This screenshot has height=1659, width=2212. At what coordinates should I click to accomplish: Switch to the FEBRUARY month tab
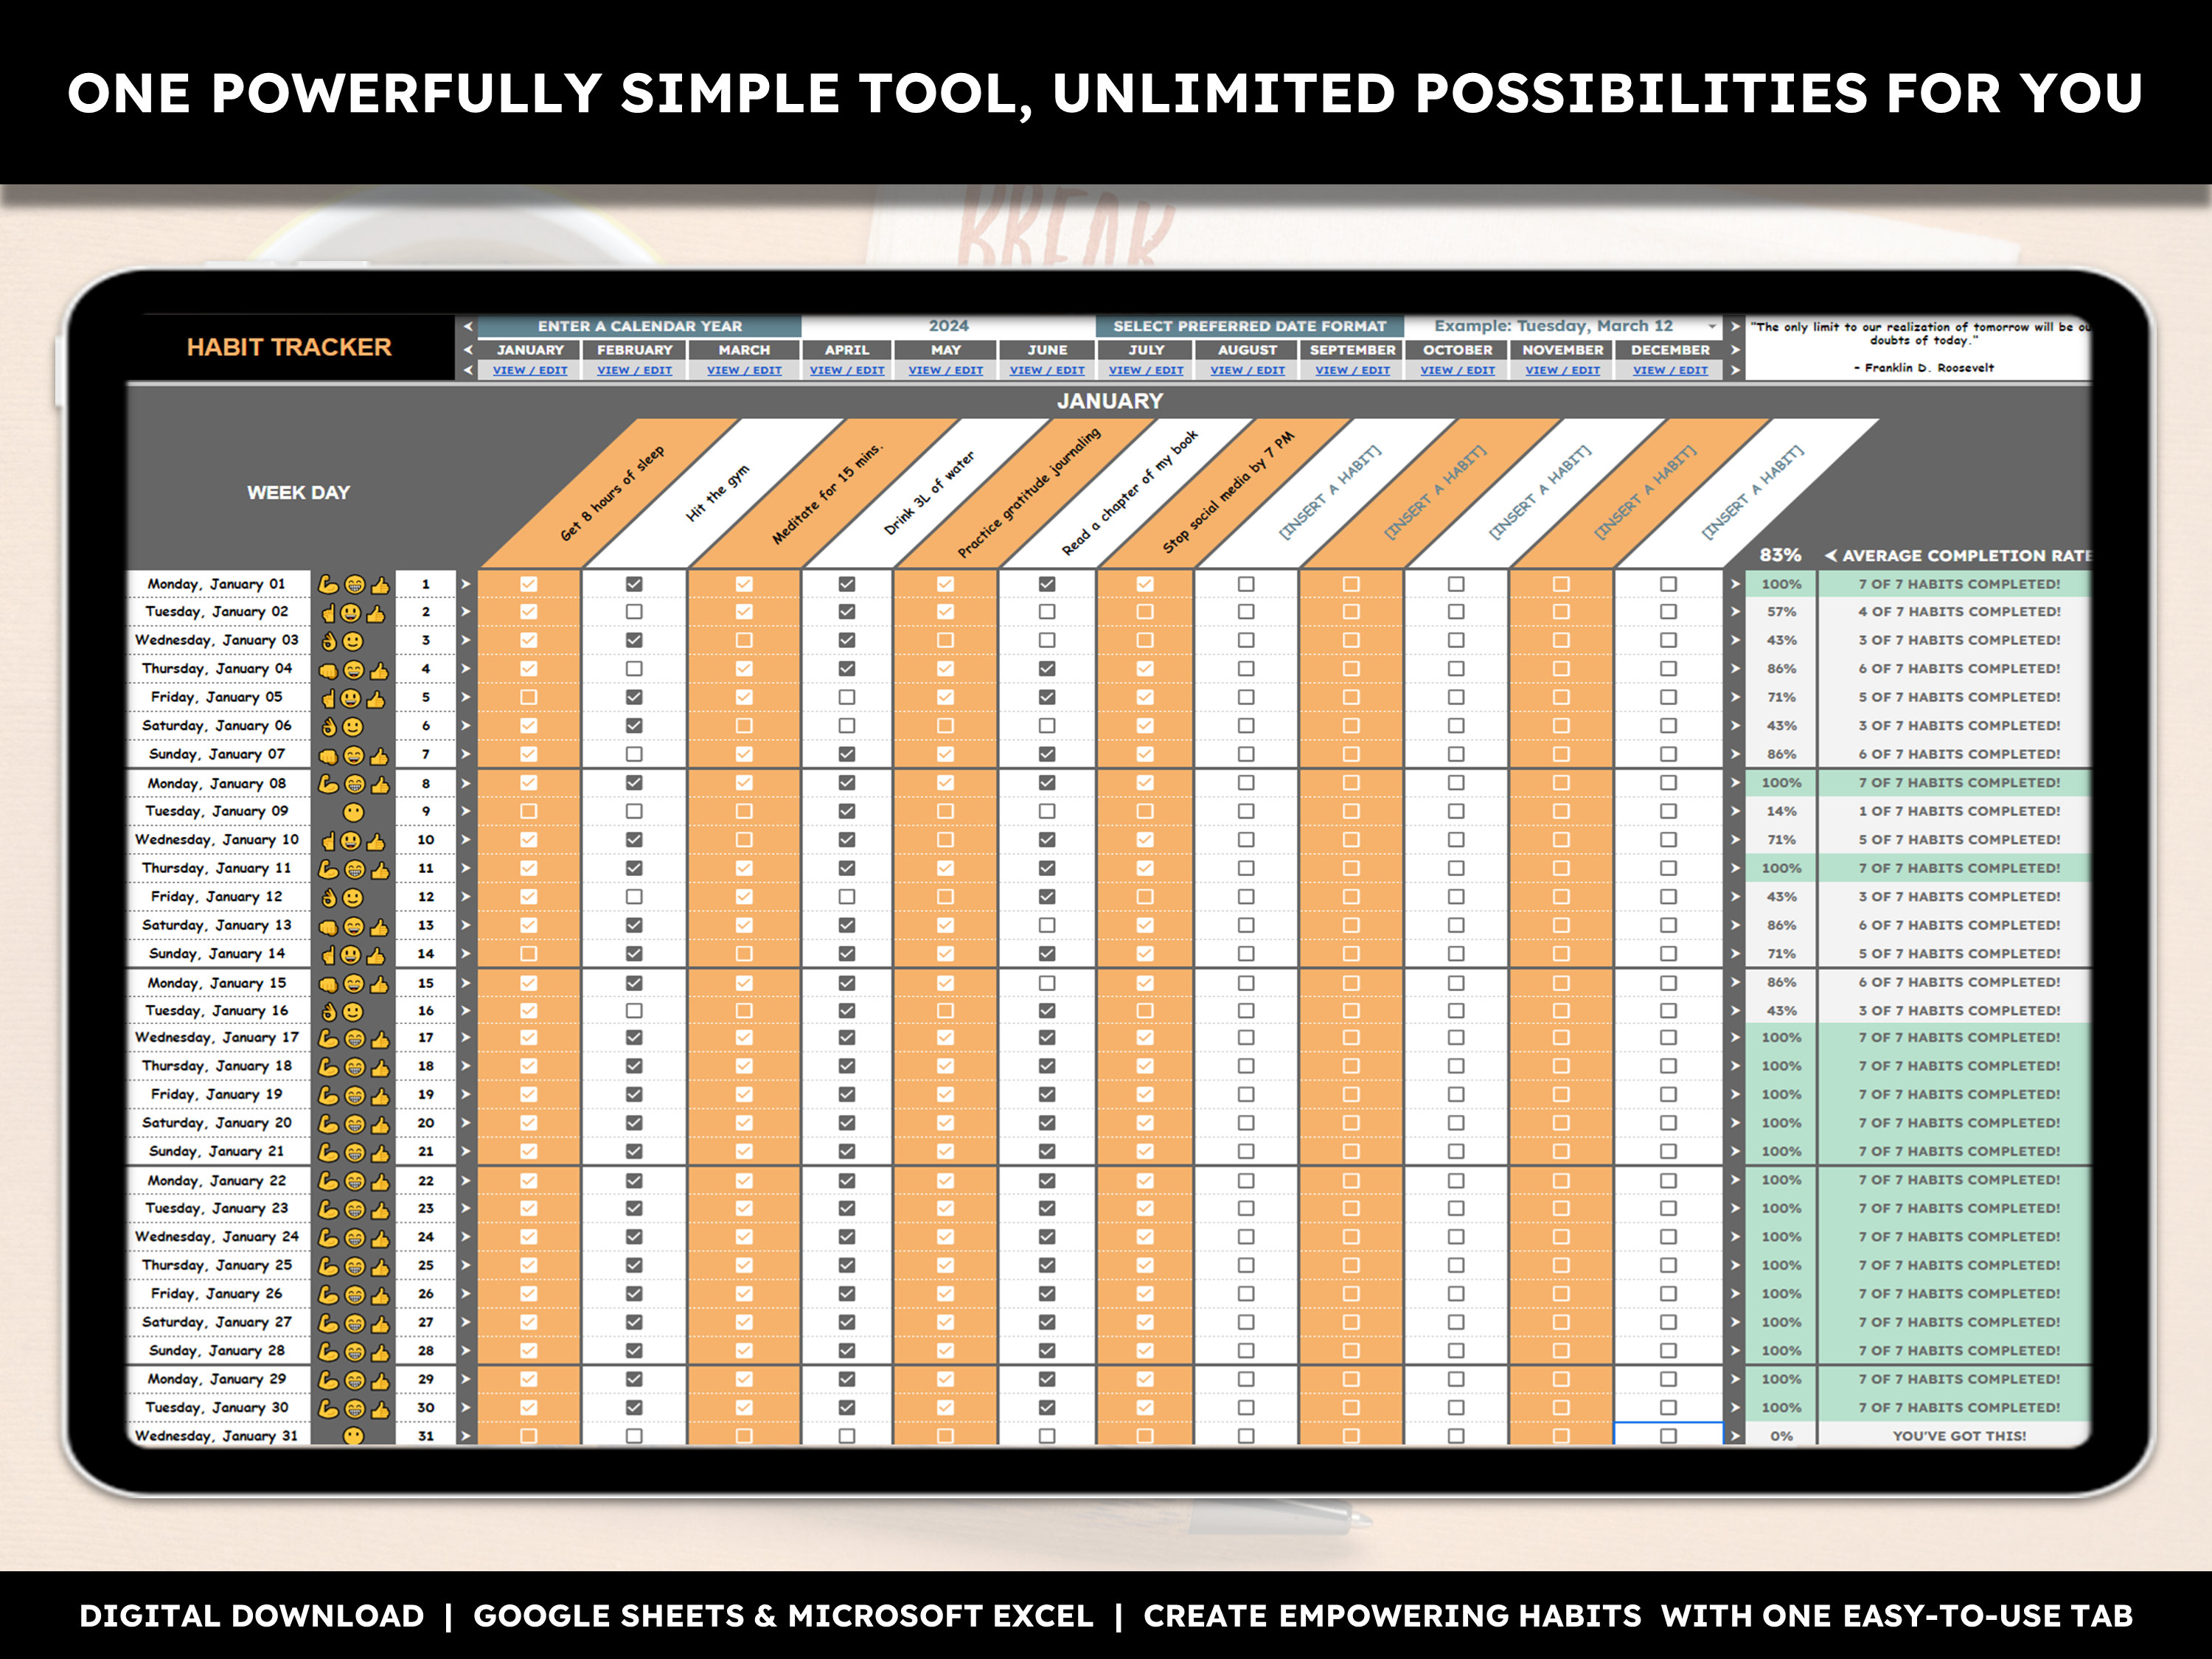click(x=634, y=350)
